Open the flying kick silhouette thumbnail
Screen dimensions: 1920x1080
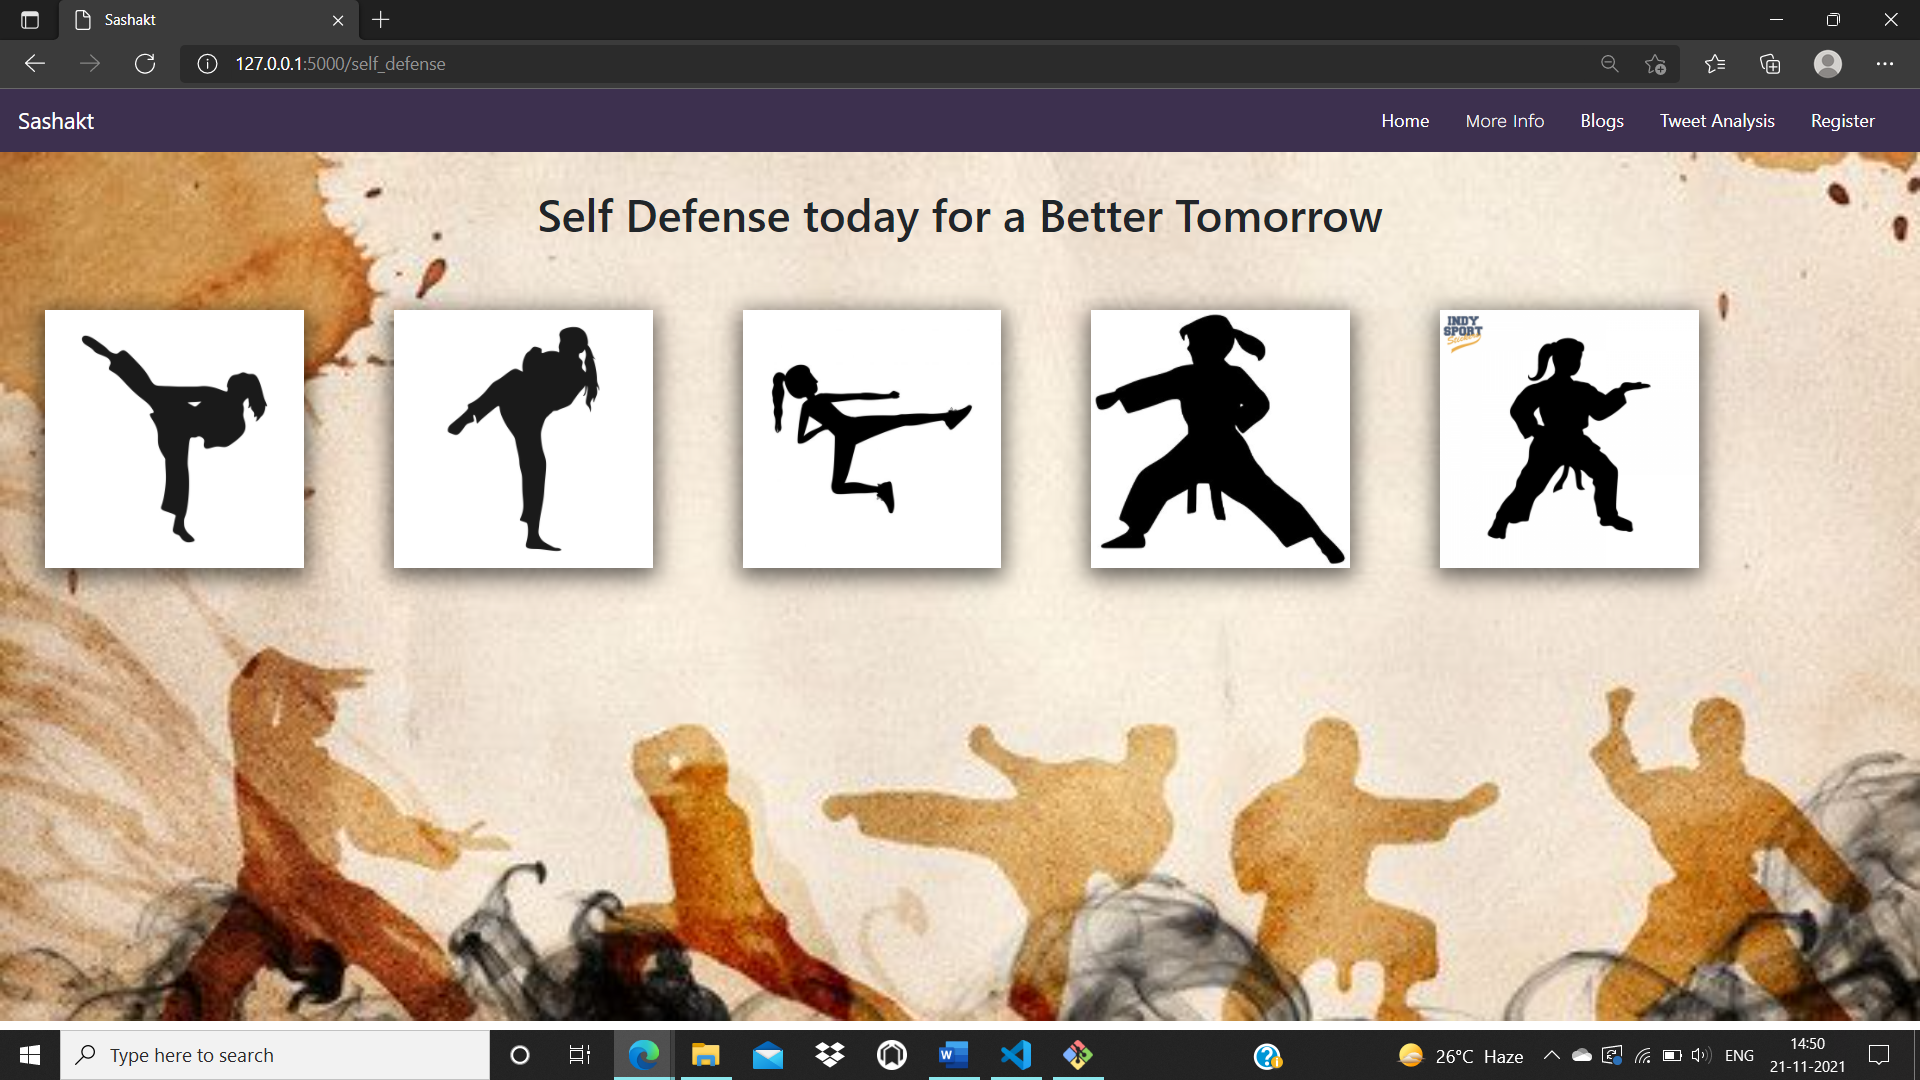click(871, 439)
